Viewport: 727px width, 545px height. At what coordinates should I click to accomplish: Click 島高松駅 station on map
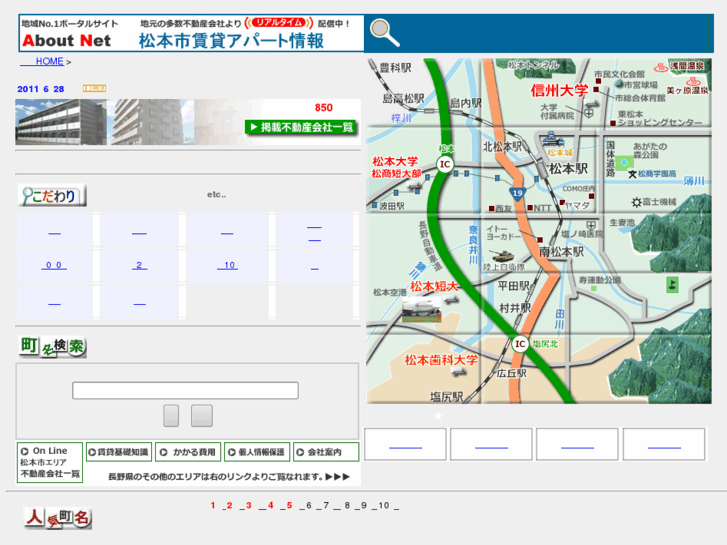coord(403,98)
